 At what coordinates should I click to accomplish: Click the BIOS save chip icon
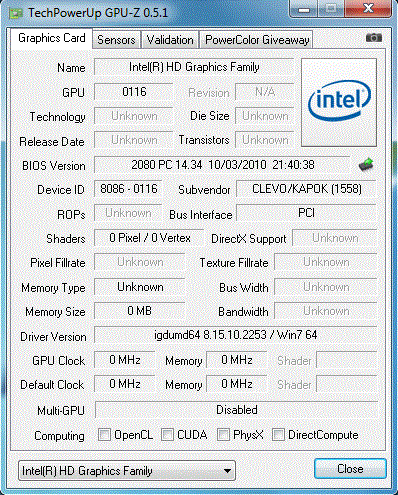(x=366, y=165)
